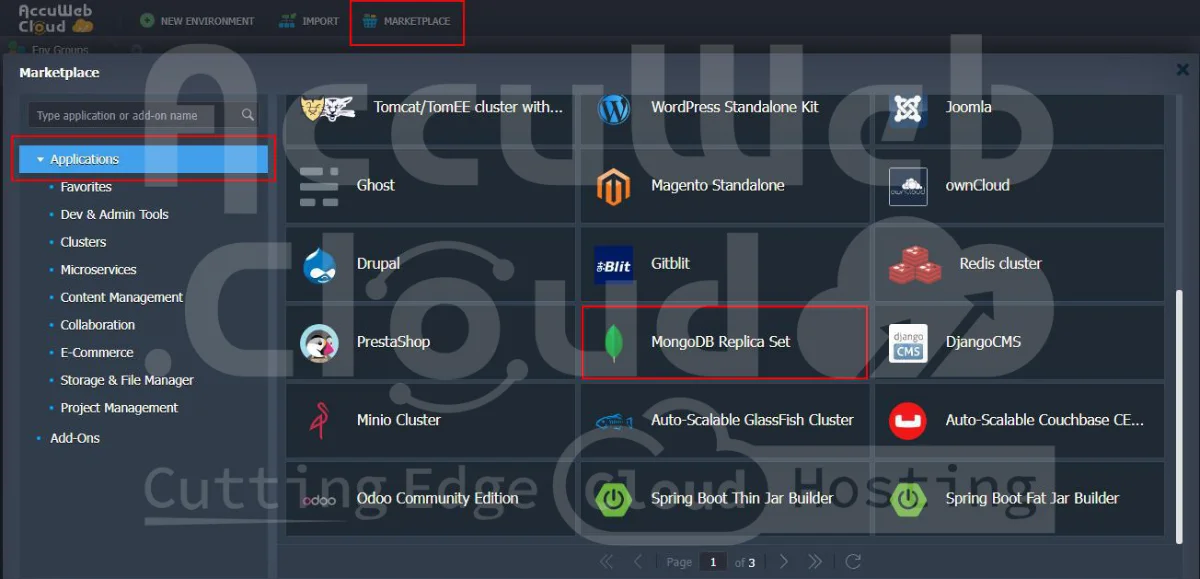The height and width of the screenshot is (579, 1200).
Task: Go to the first page arrow
Action: tap(606, 562)
